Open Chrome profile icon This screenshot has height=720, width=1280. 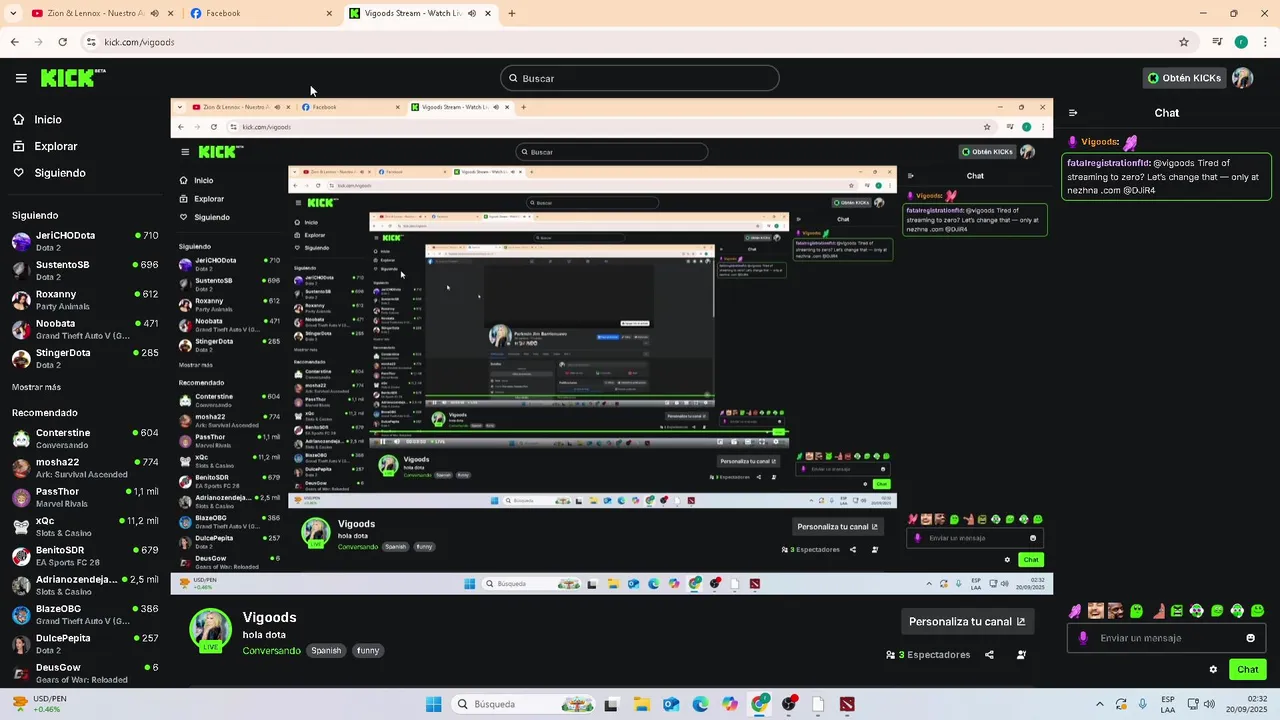[x=1241, y=42]
